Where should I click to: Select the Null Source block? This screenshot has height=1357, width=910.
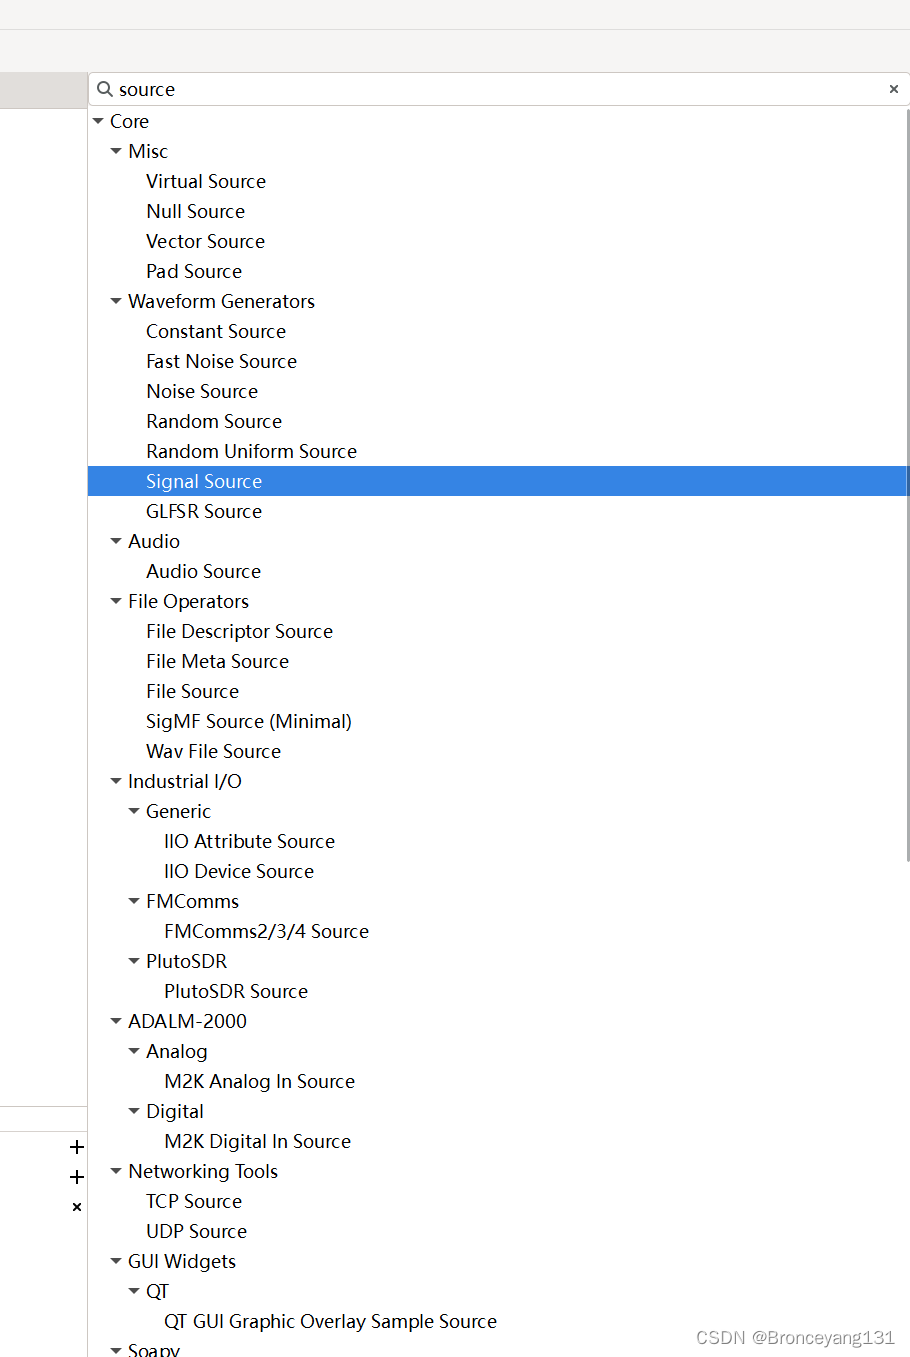click(x=196, y=211)
